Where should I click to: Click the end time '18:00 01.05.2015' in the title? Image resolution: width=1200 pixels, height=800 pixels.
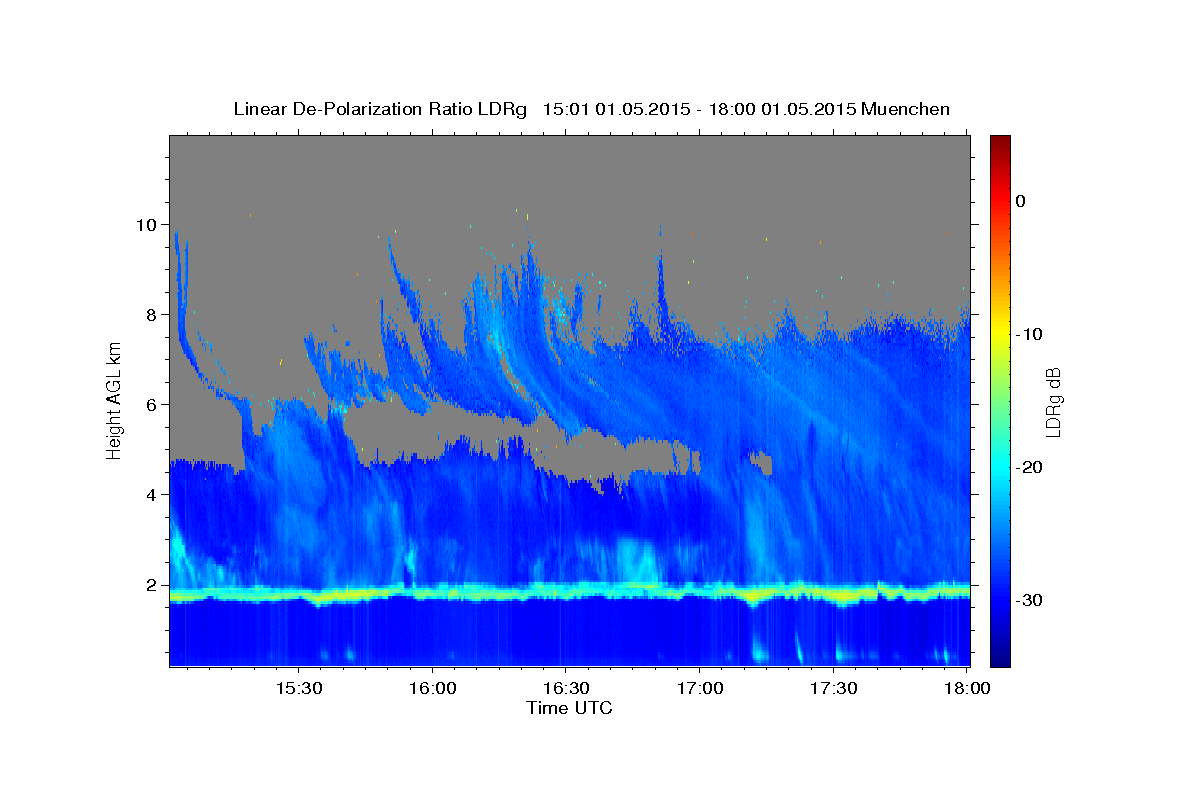pos(781,109)
